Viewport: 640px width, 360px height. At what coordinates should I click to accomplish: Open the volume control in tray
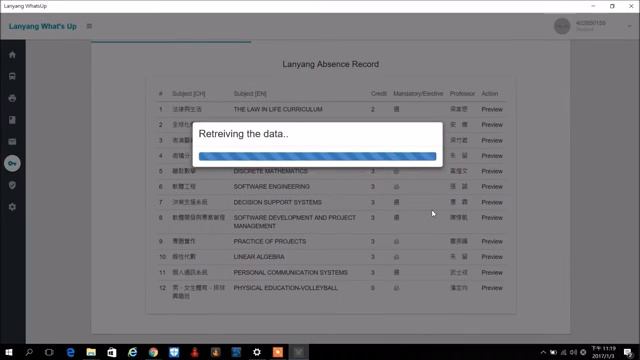point(573,353)
